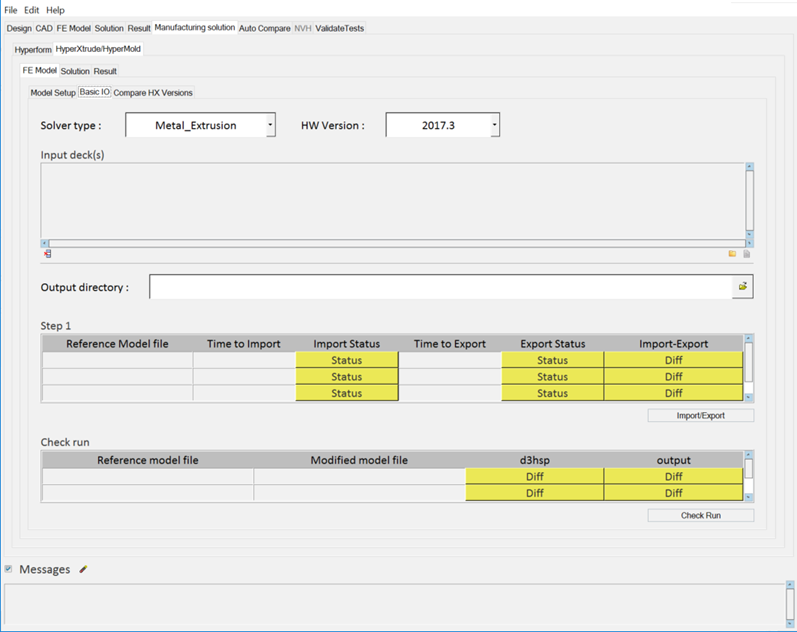Click the remove input deck icon
This screenshot has height=632, width=797.
tap(47, 254)
